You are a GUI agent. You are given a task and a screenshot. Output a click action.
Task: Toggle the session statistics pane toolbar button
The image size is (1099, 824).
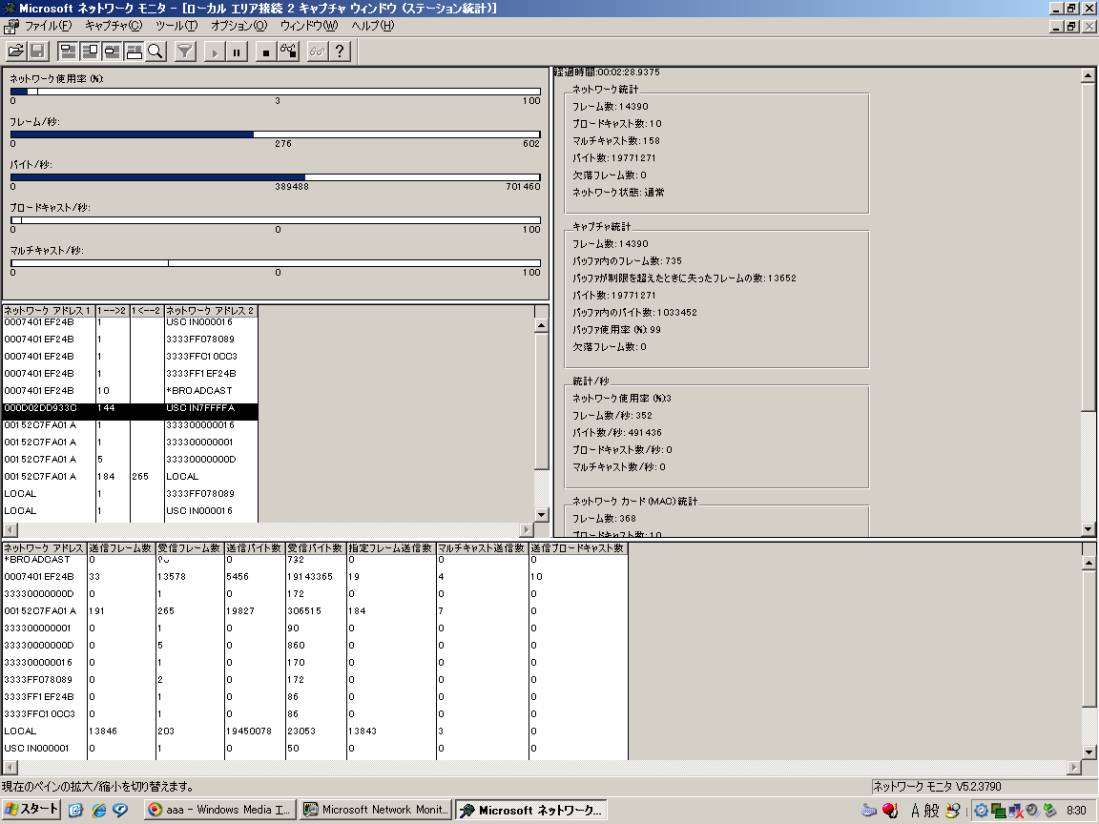pos(111,51)
